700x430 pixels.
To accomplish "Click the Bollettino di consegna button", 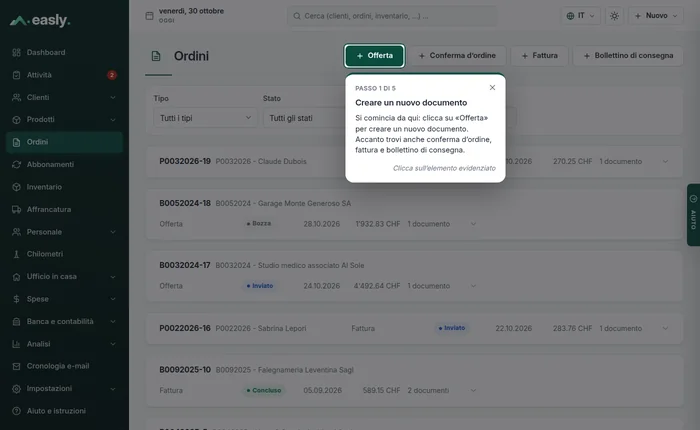I will [628, 56].
